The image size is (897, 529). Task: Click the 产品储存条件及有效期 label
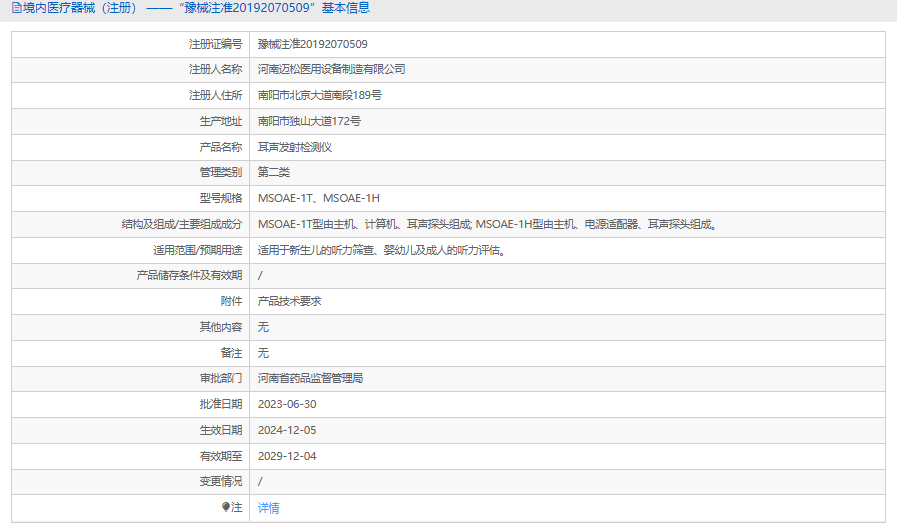189,275
